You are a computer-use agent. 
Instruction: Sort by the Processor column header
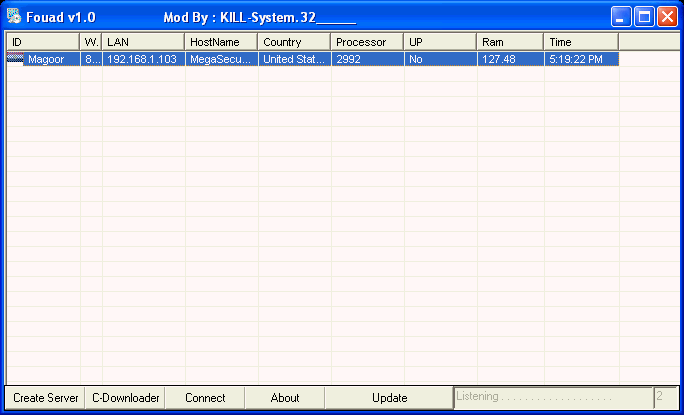pyautogui.click(x=367, y=42)
